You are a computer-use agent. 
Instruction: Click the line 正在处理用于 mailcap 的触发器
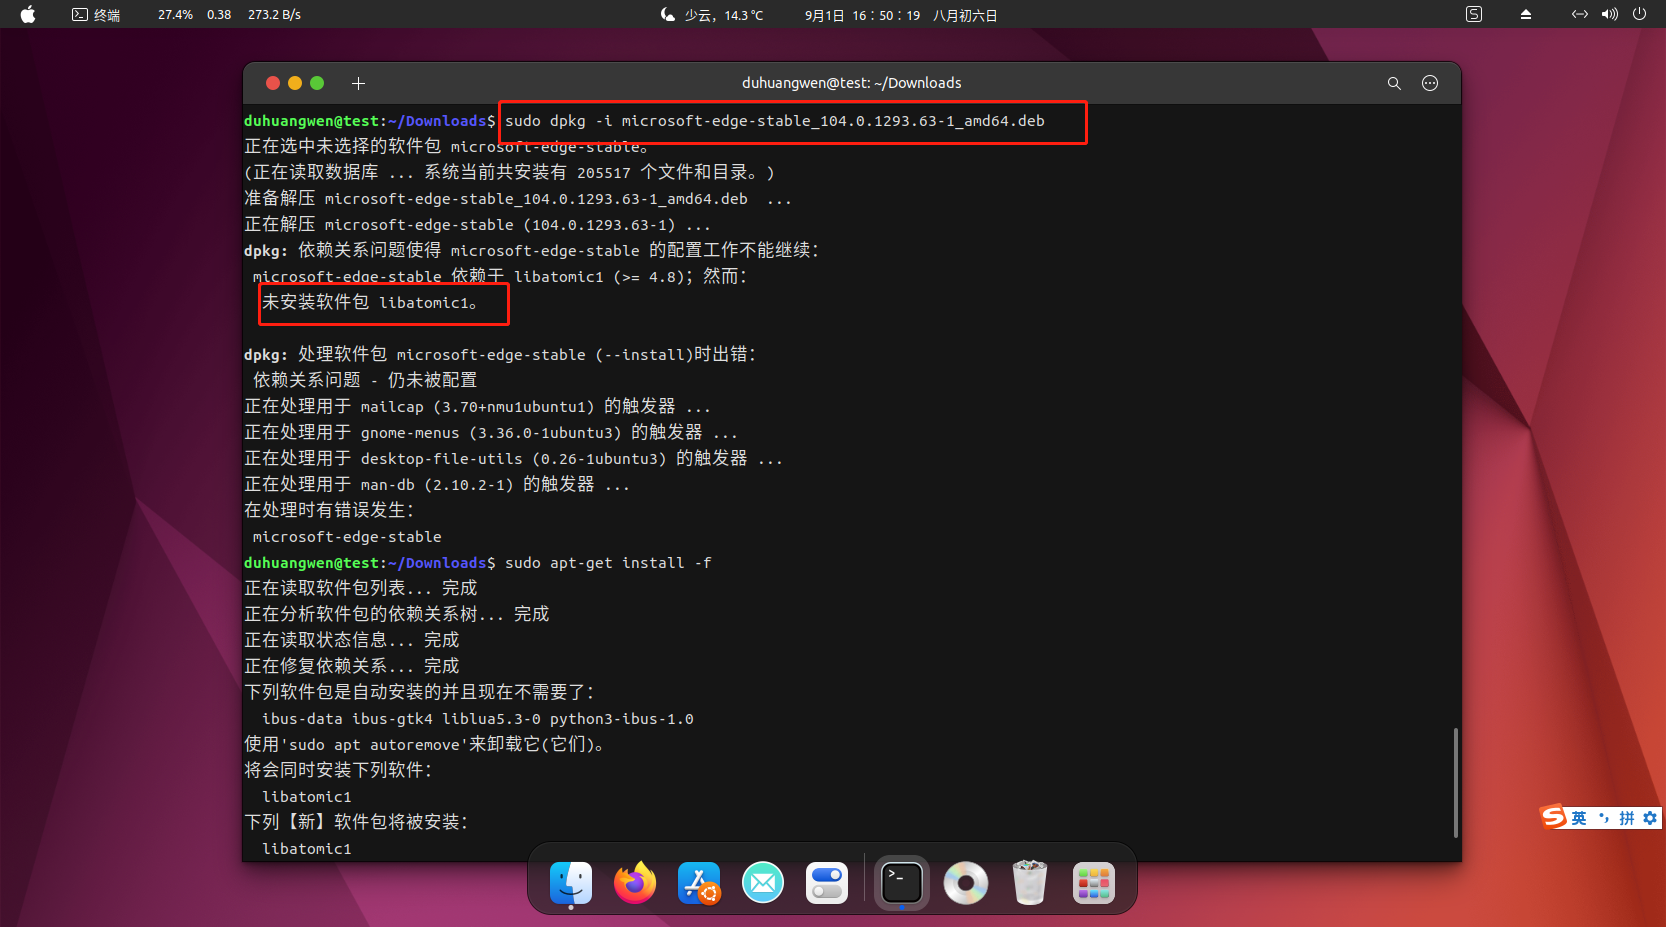click(x=477, y=406)
